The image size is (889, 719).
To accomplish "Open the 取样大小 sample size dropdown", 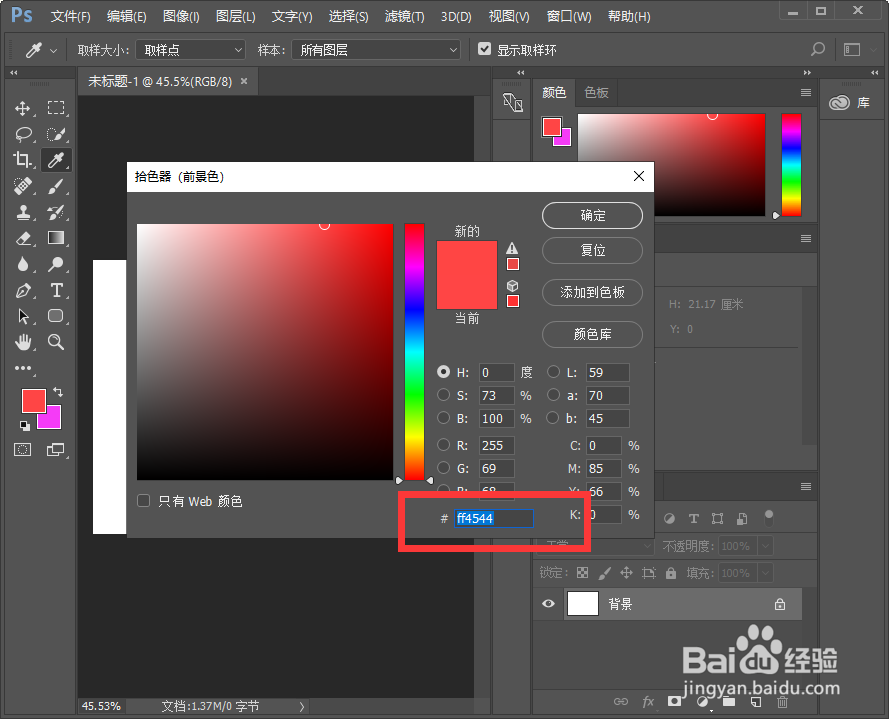I will coord(190,50).
